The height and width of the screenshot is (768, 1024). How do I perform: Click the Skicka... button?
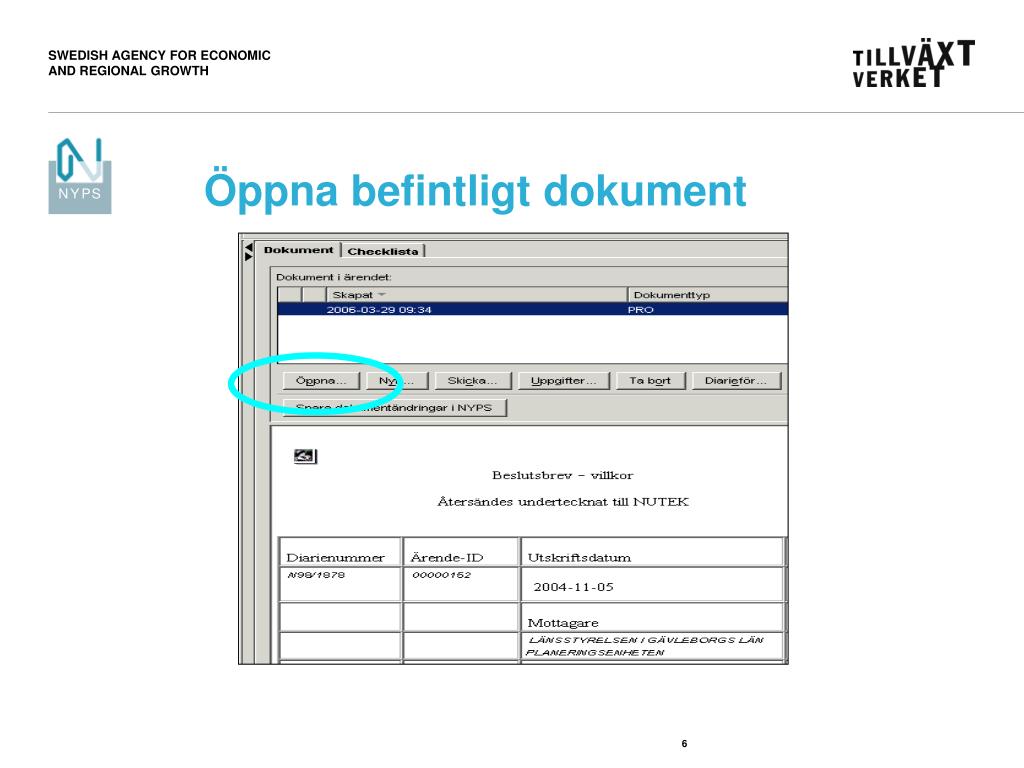[473, 381]
